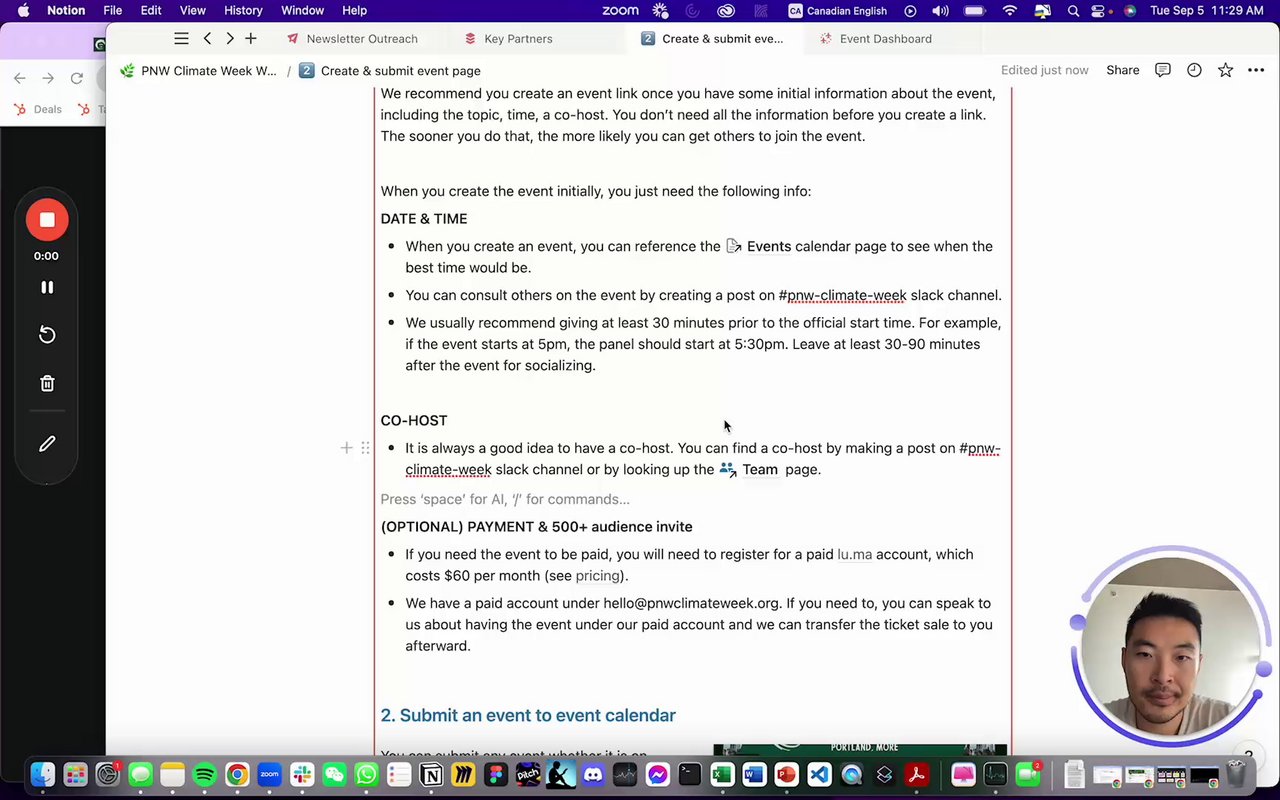
Task: Open the Apple menu
Action: [23, 10]
